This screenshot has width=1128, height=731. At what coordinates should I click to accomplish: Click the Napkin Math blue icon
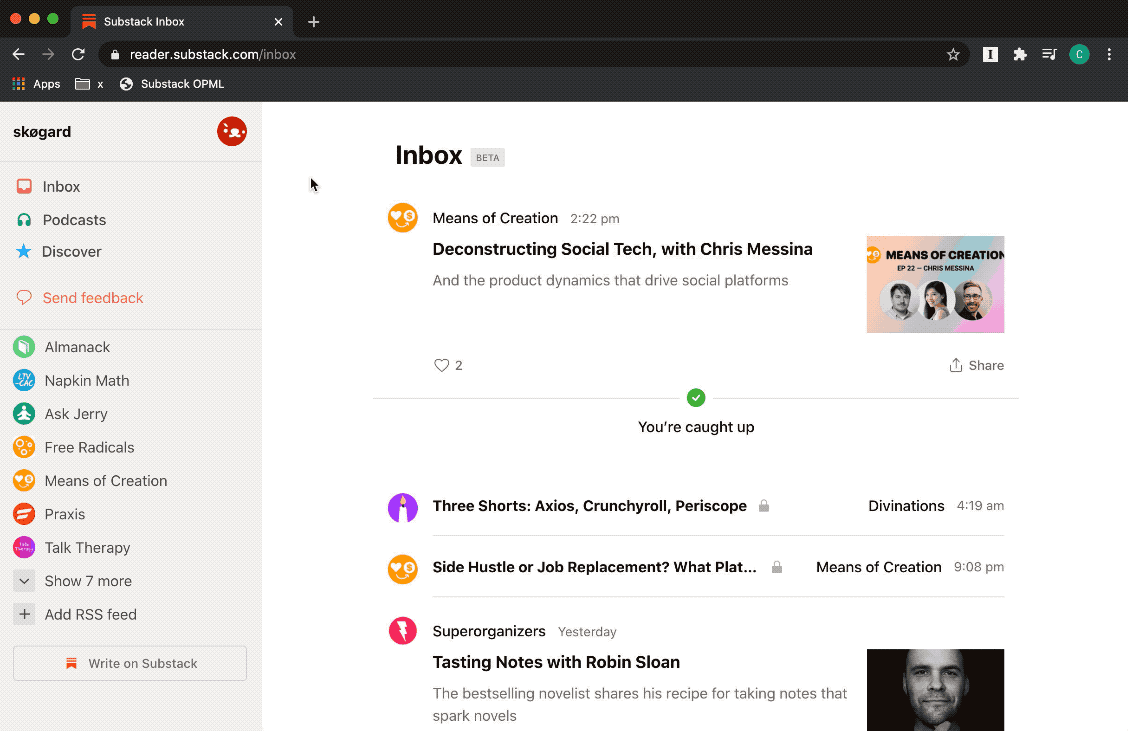(24, 381)
